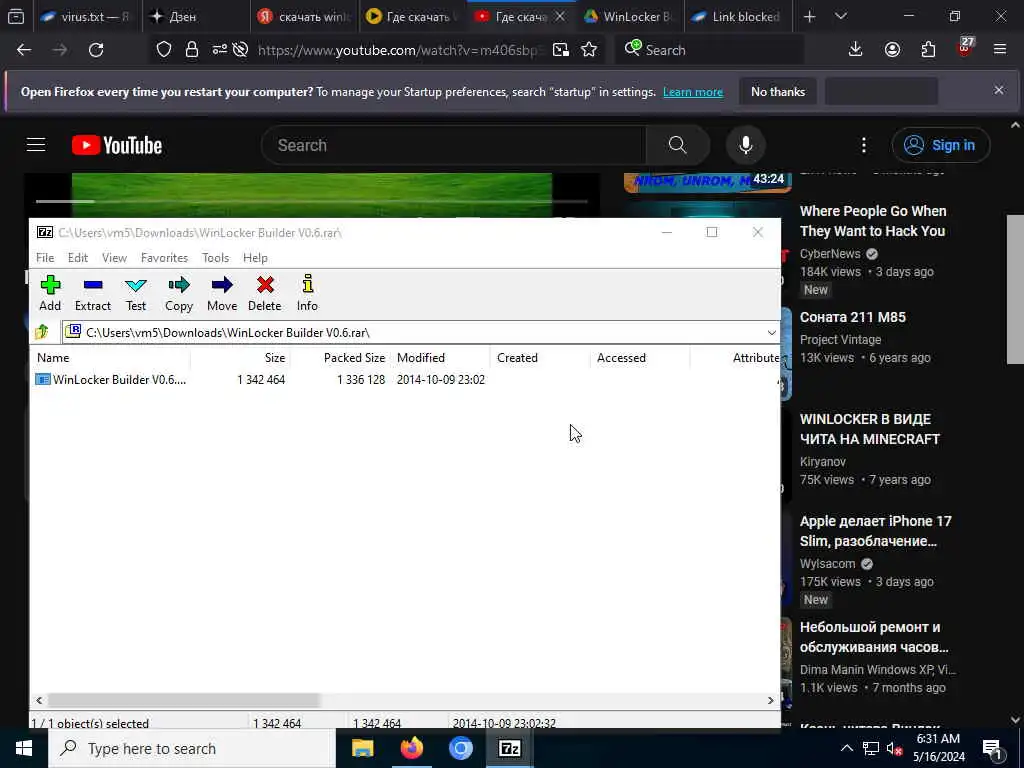Sort by the Size column header

240,358
